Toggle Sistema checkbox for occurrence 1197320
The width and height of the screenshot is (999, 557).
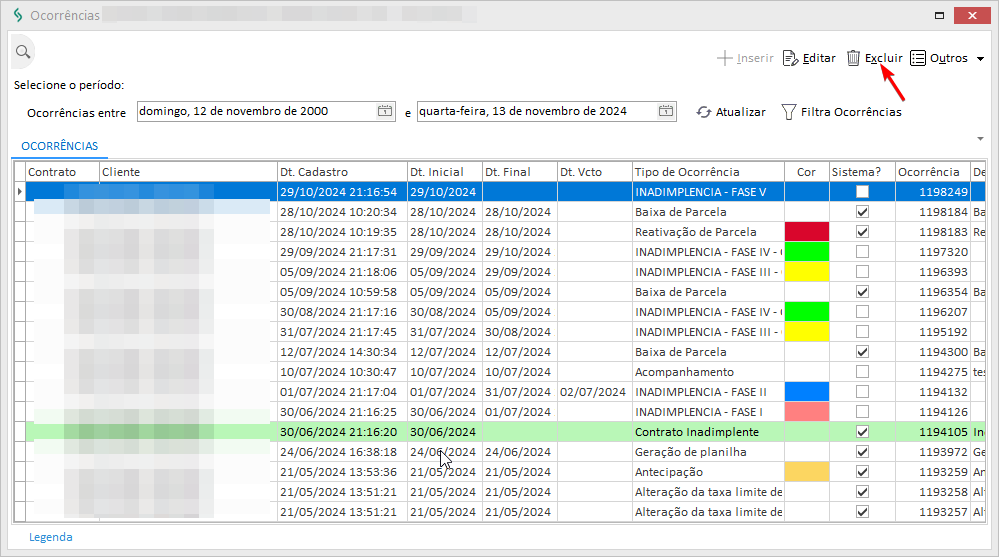pos(862,252)
